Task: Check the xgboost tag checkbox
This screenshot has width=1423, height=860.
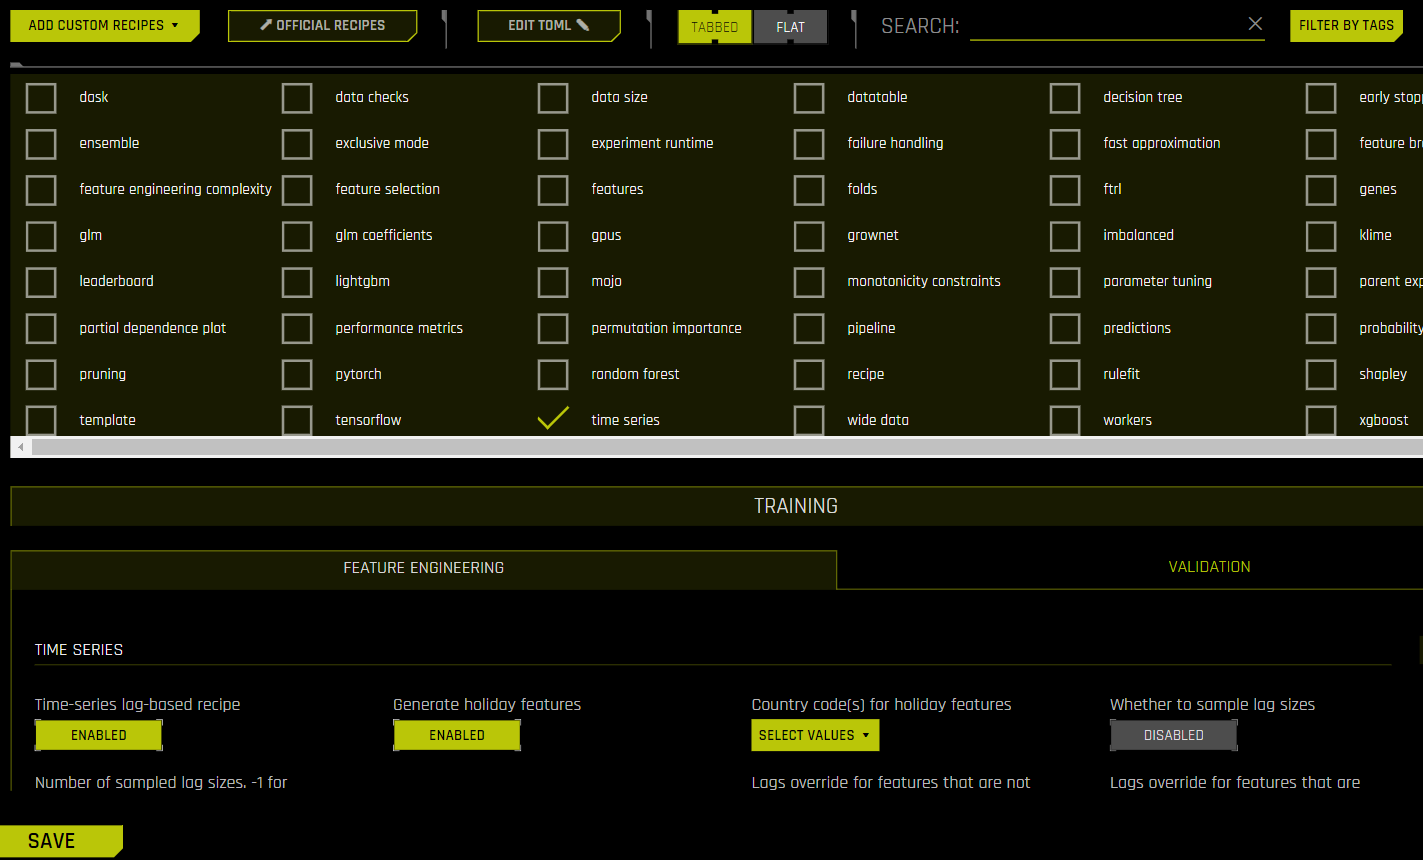Action: point(1321,420)
